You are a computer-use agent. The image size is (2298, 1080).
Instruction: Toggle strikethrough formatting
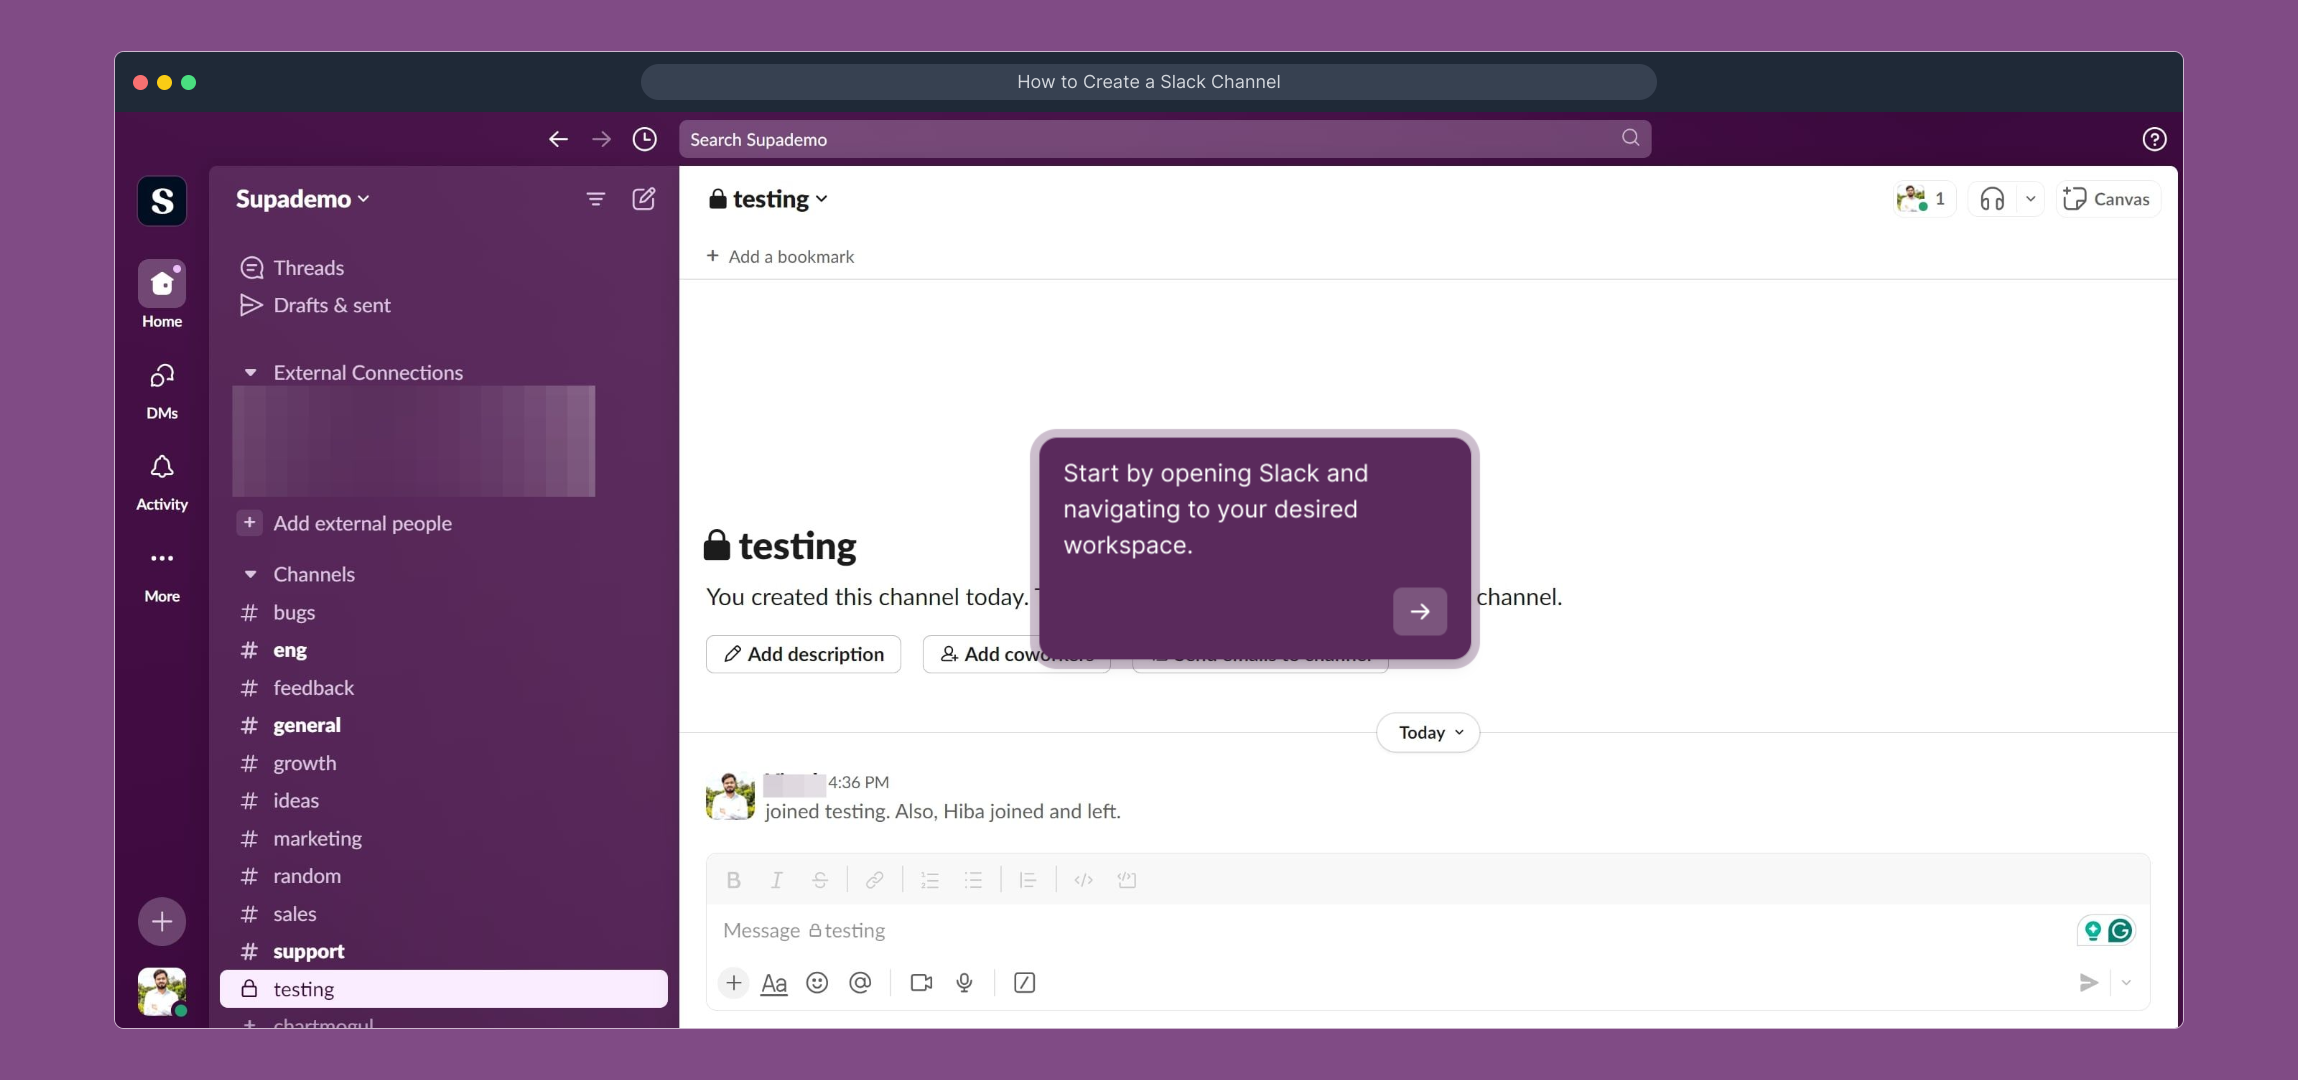818,879
